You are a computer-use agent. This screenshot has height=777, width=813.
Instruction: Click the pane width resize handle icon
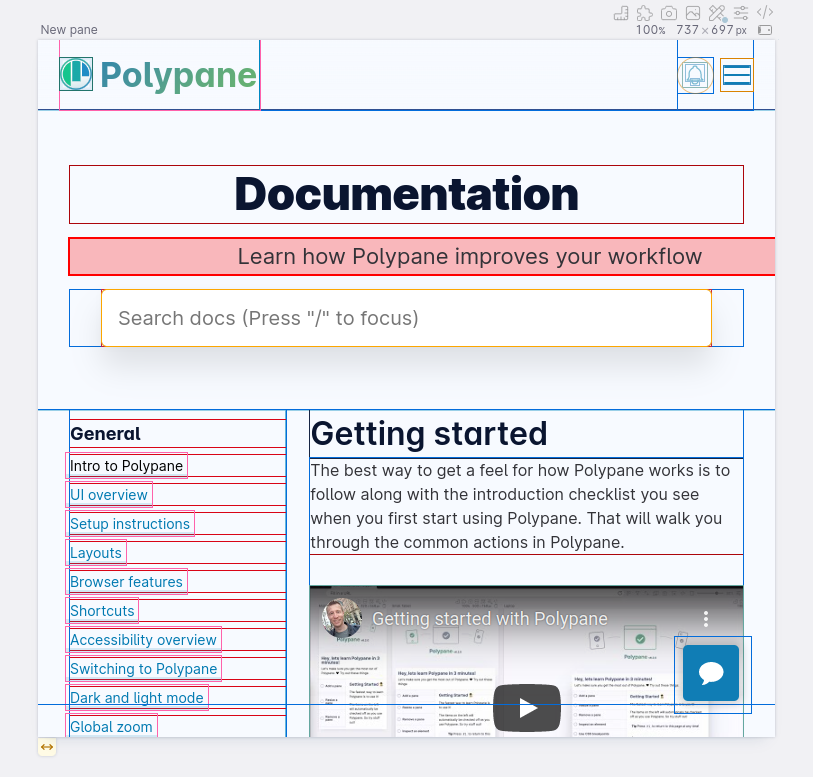[47, 747]
